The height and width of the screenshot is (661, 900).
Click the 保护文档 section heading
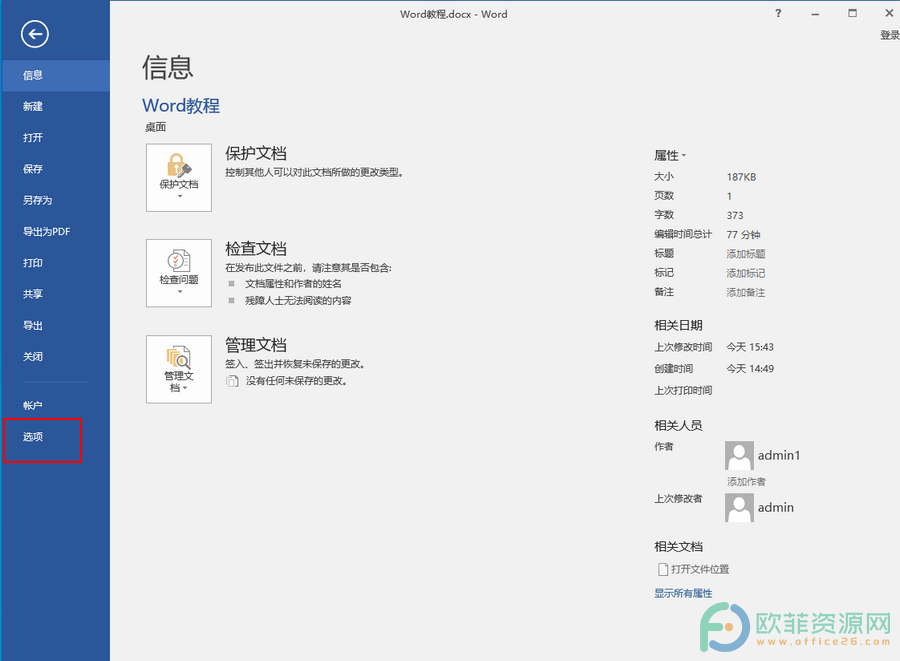click(x=256, y=153)
